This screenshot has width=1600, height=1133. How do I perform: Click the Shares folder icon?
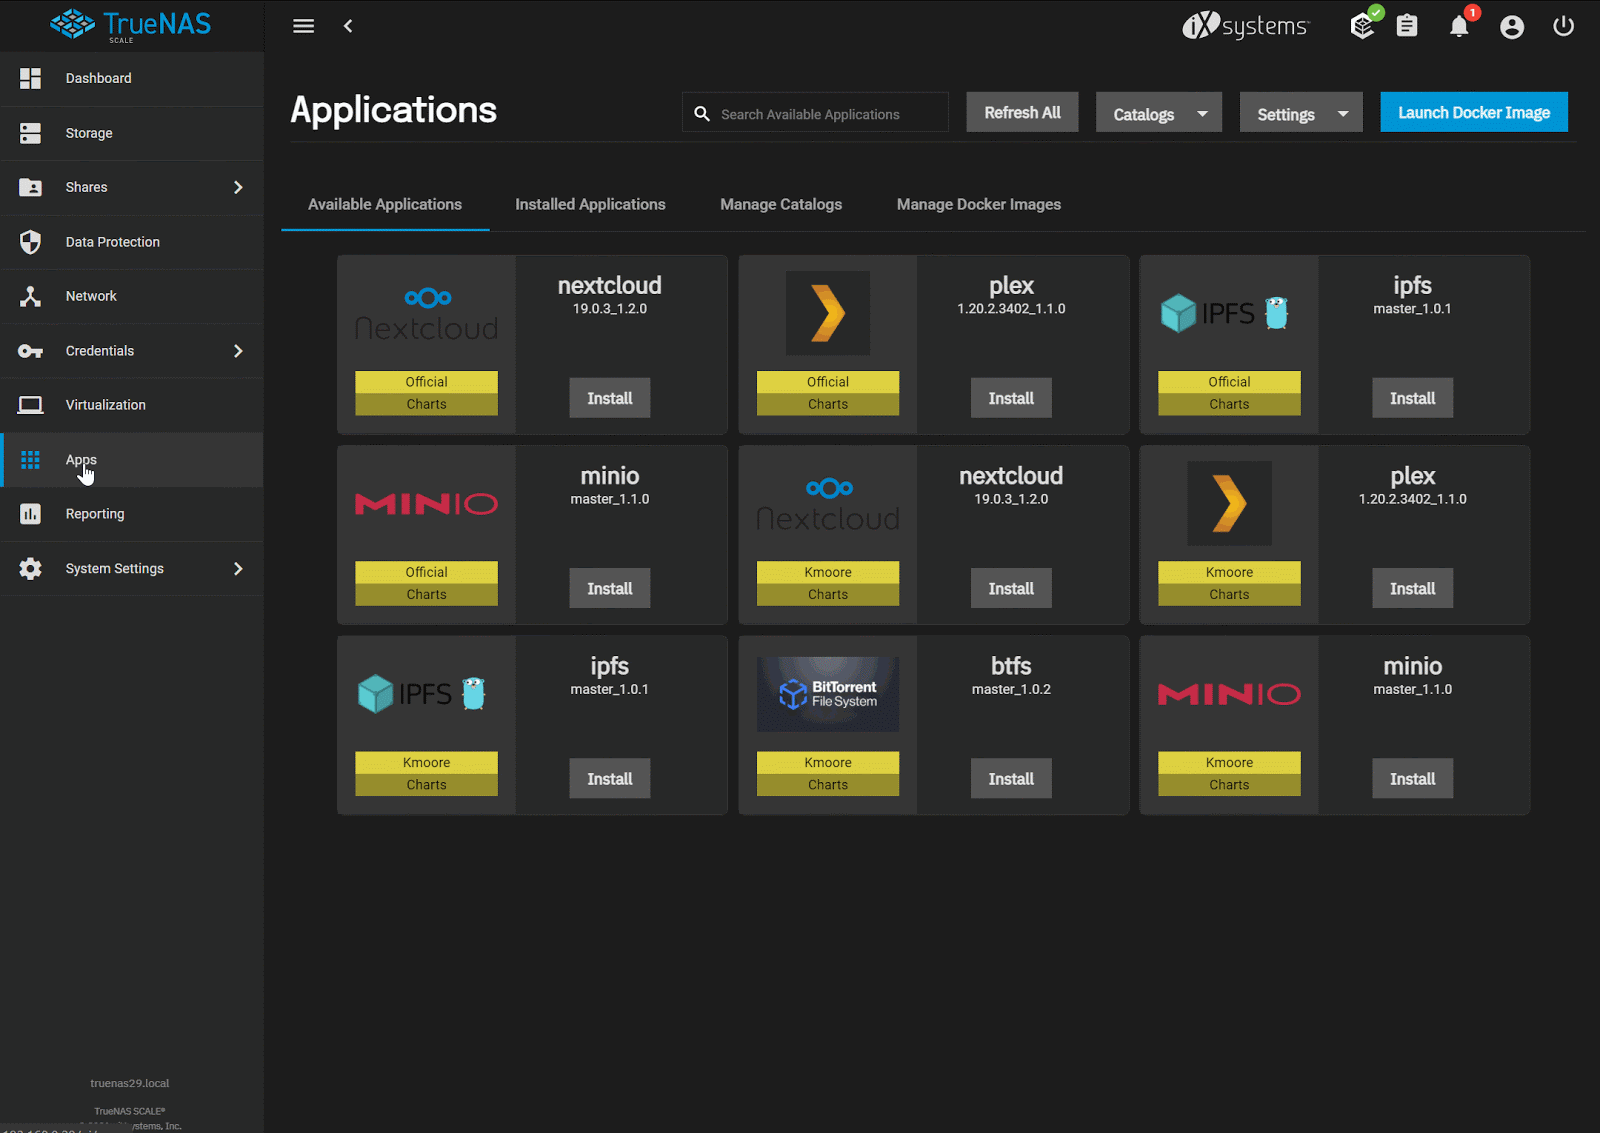tap(31, 187)
